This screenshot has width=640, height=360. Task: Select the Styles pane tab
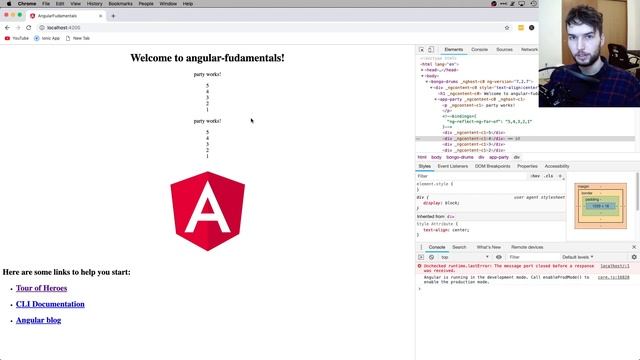tap(424, 167)
